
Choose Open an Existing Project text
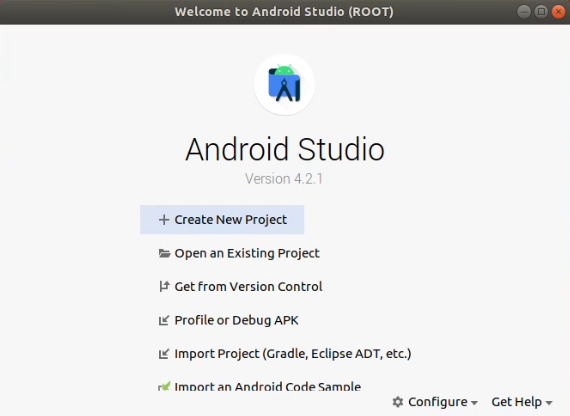247,253
